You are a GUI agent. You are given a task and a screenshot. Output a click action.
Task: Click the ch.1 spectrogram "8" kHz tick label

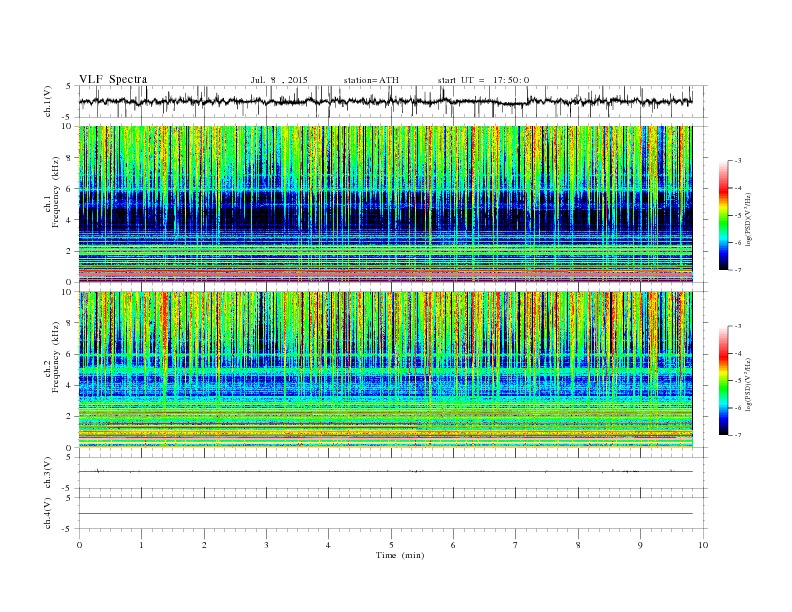(70, 158)
